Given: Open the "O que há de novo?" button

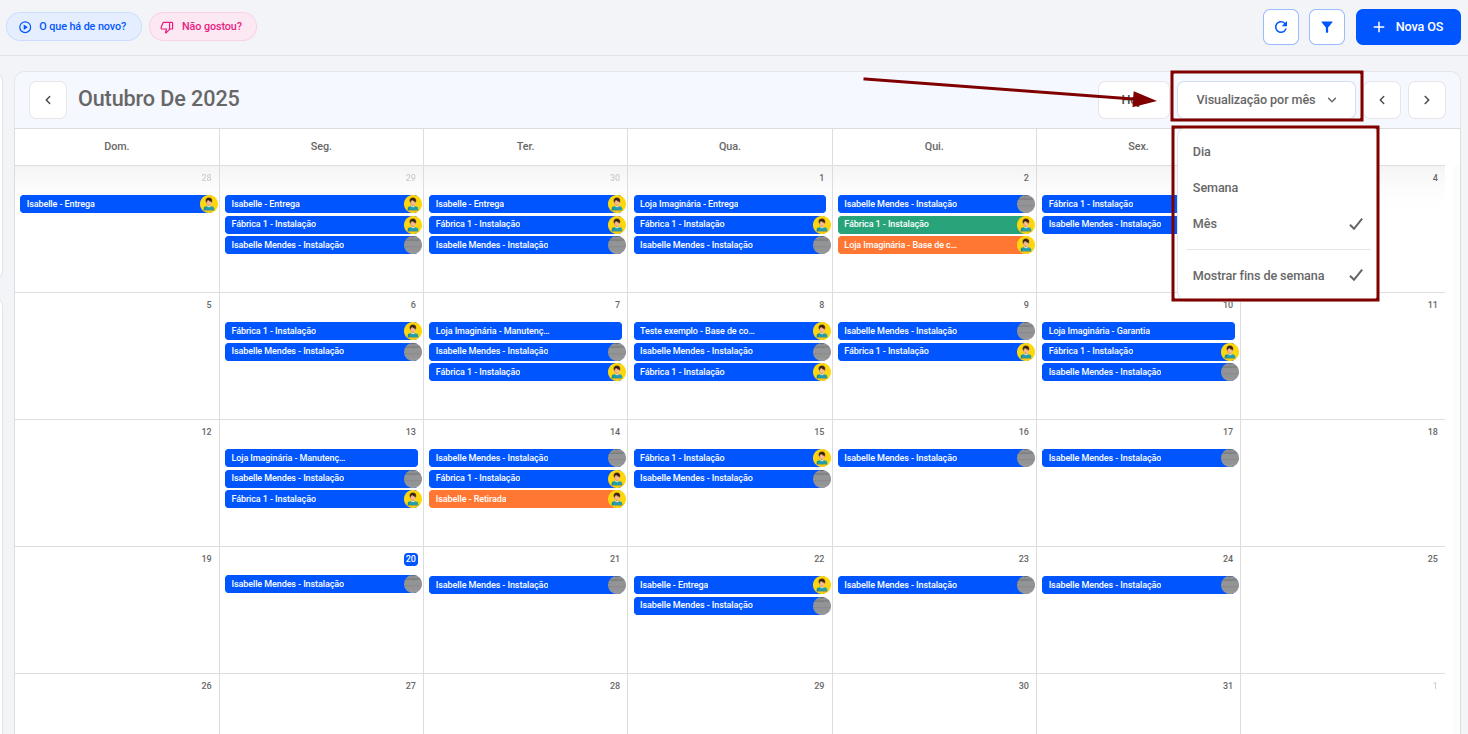Looking at the screenshot, I should click(74, 27).
